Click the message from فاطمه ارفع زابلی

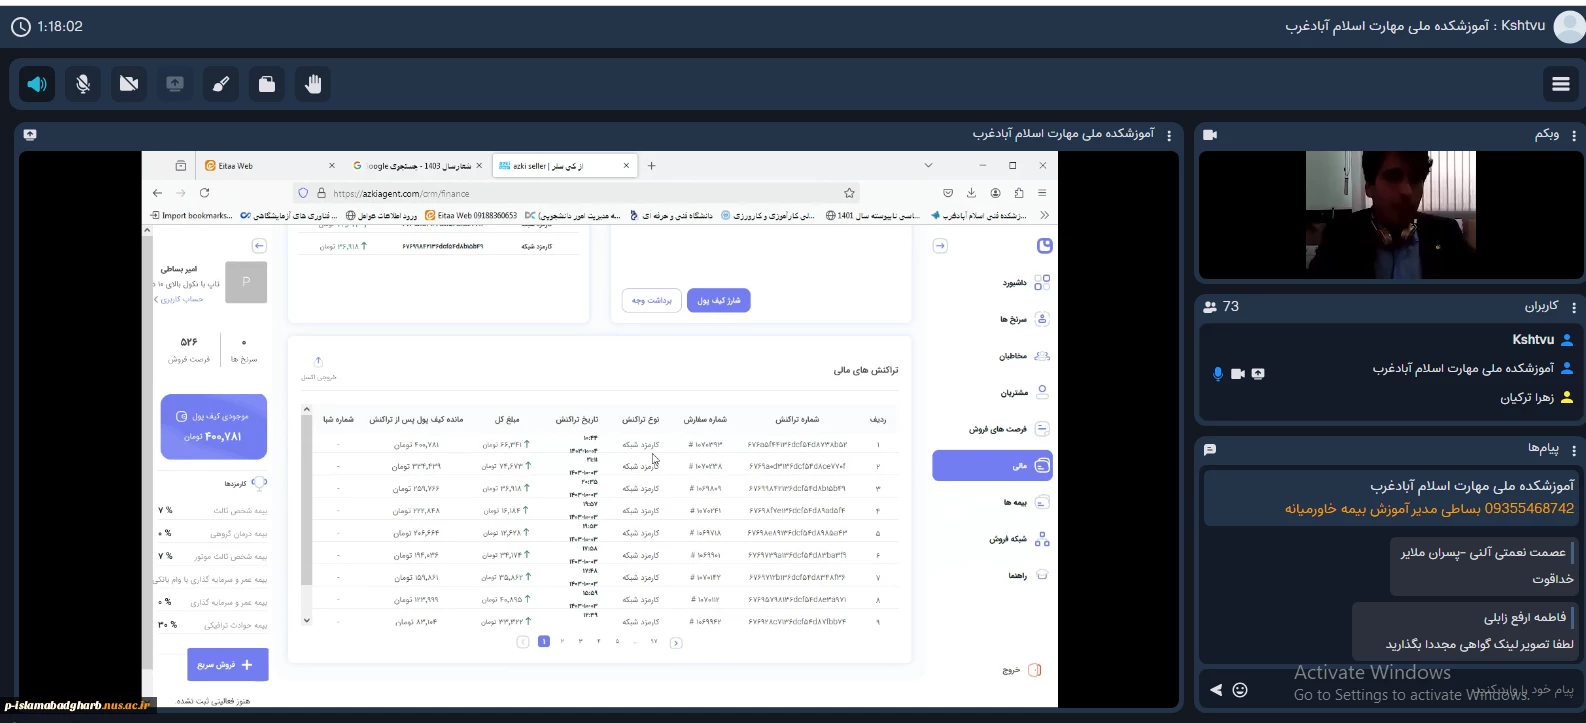click(x=1466, y=630)
